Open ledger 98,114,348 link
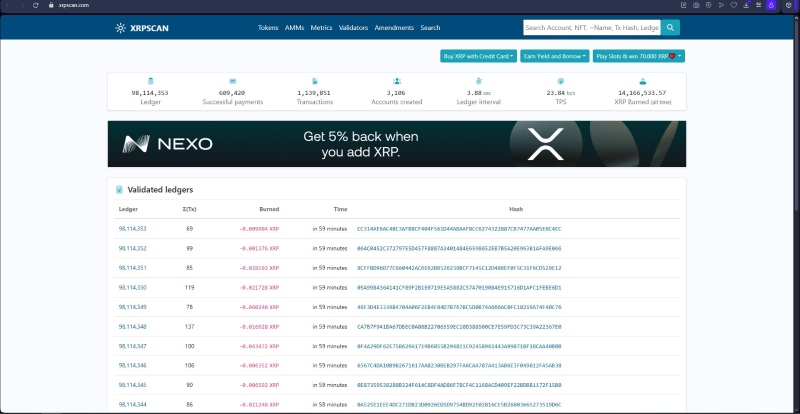800x414 pixels. 133,326
